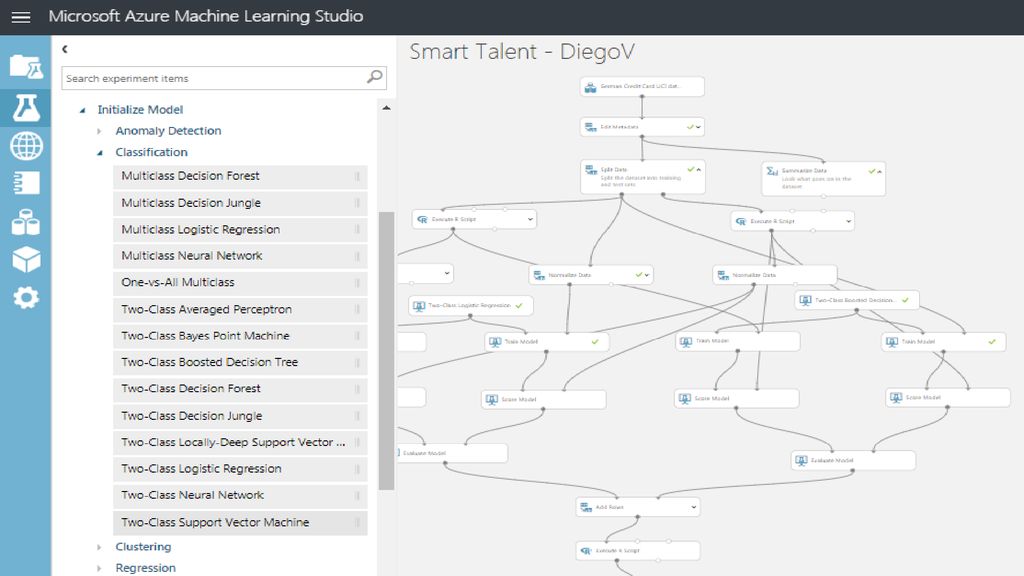
Task: Select Two-Class Support Vector Machine module
Action: coord(240,522)
